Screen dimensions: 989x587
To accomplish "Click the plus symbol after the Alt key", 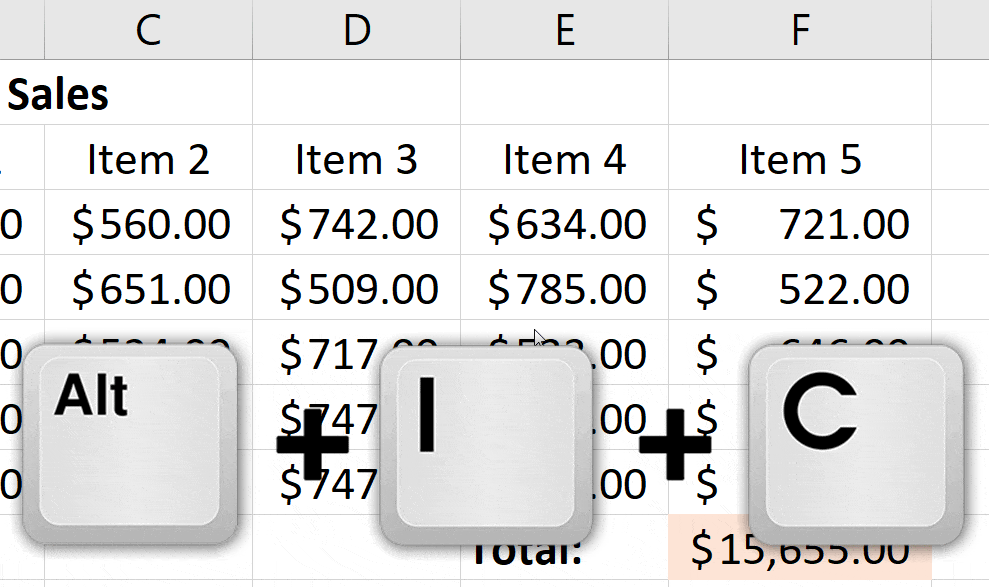I will coord(311,443).
